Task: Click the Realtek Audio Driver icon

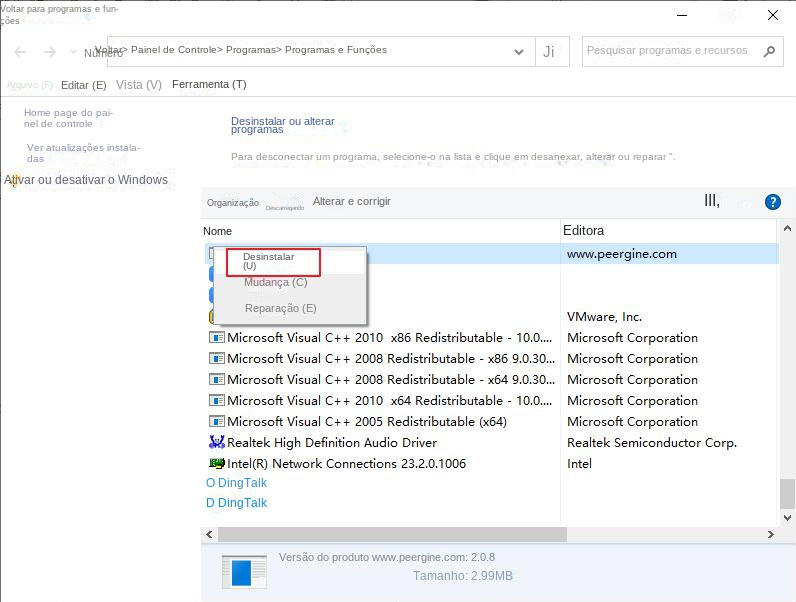Action: (217, 442)
